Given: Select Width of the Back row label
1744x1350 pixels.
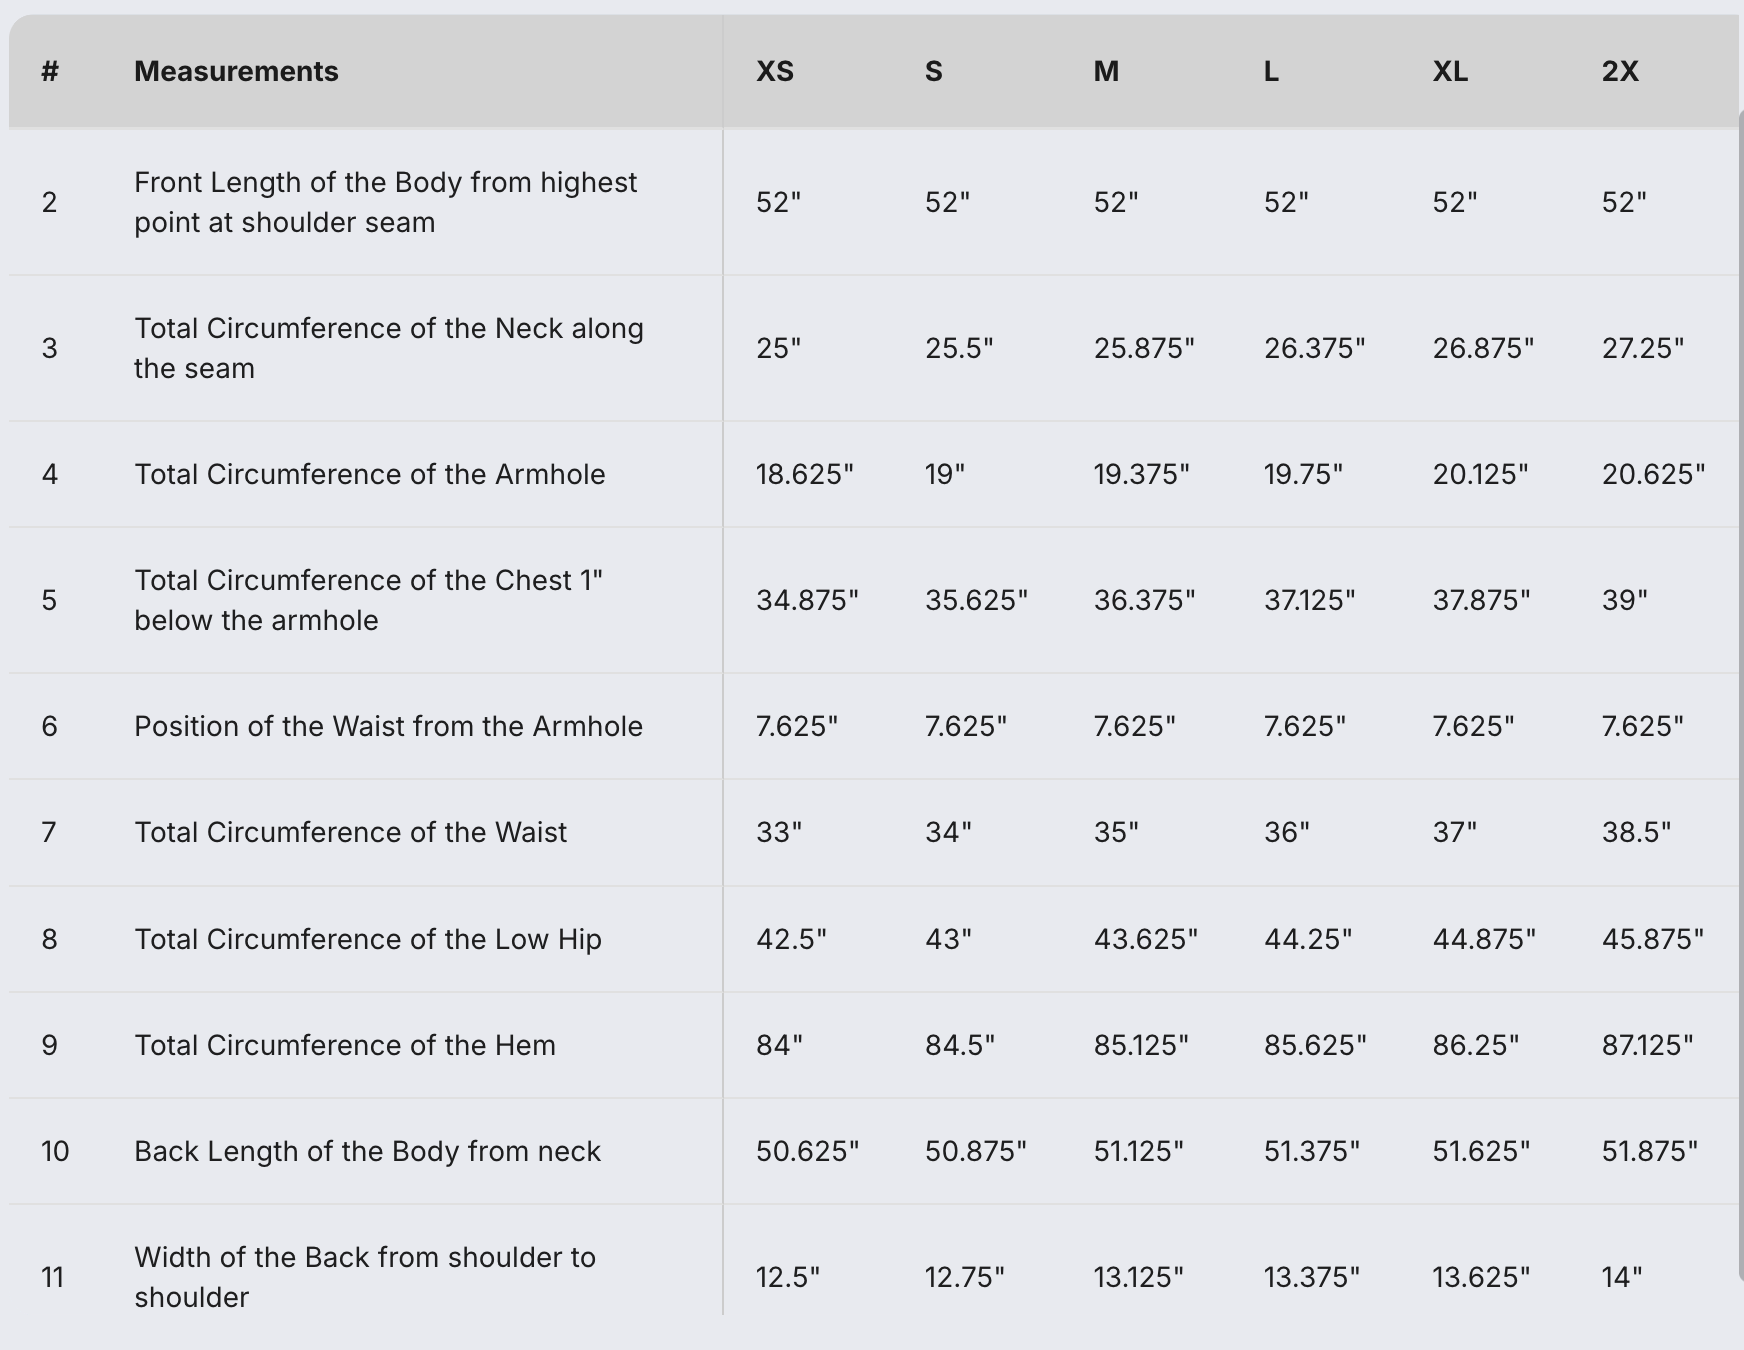Looking at the screenshot, I should 365,1277.
